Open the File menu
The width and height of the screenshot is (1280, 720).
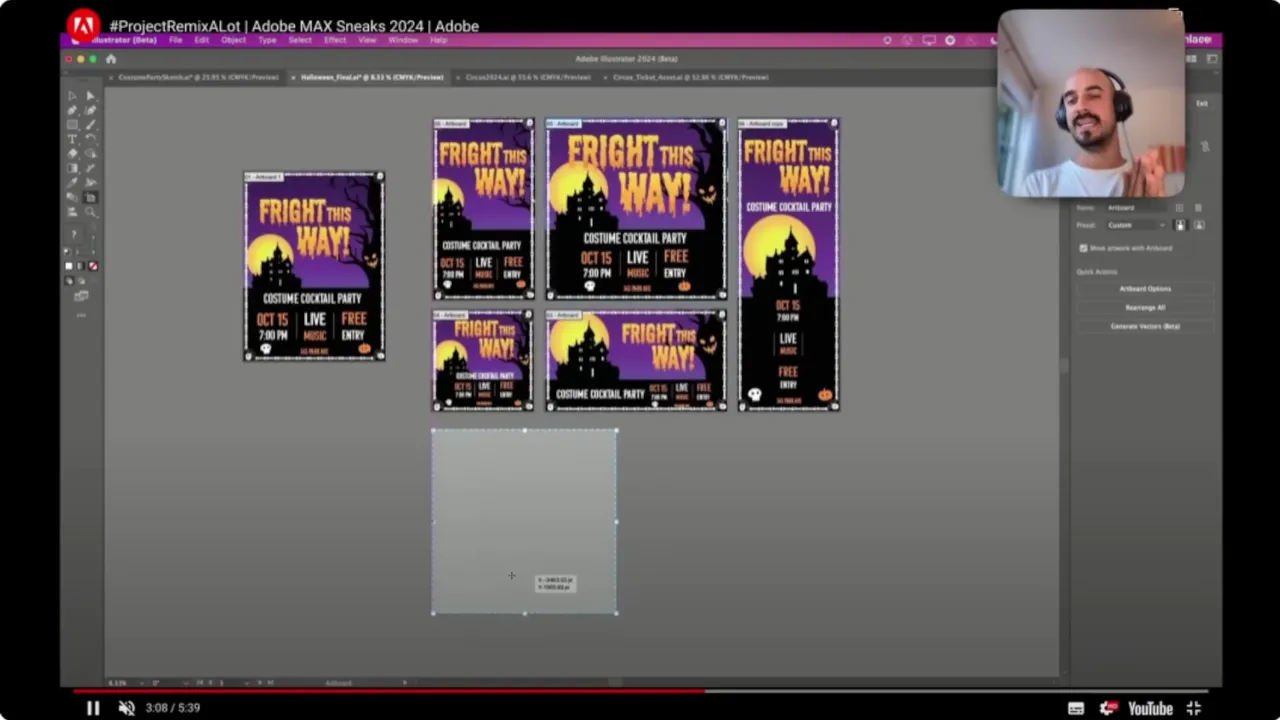[175, 40]
